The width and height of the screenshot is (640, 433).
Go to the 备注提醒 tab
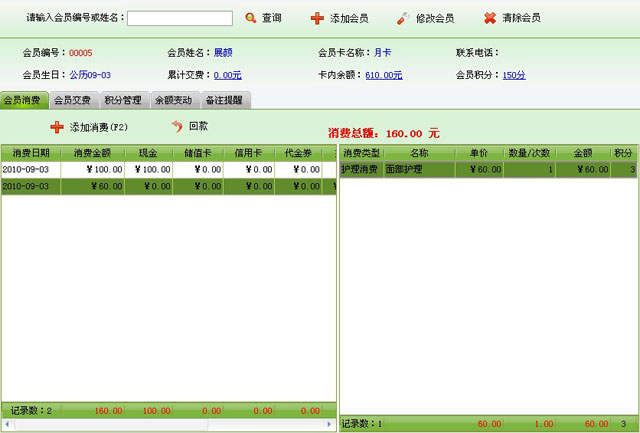pos(224,100)
